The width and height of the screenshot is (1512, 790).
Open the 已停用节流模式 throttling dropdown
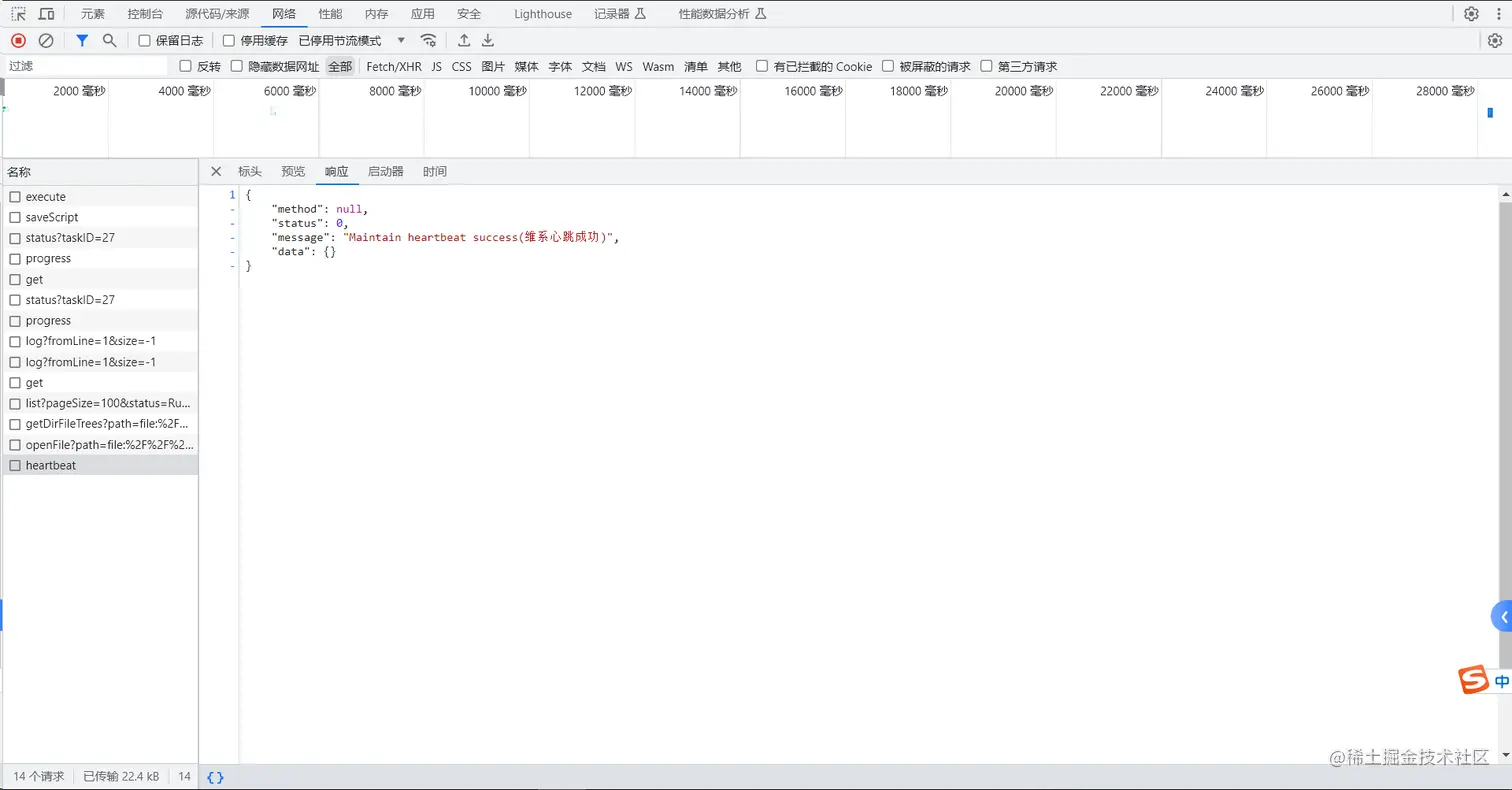[352, 41]
